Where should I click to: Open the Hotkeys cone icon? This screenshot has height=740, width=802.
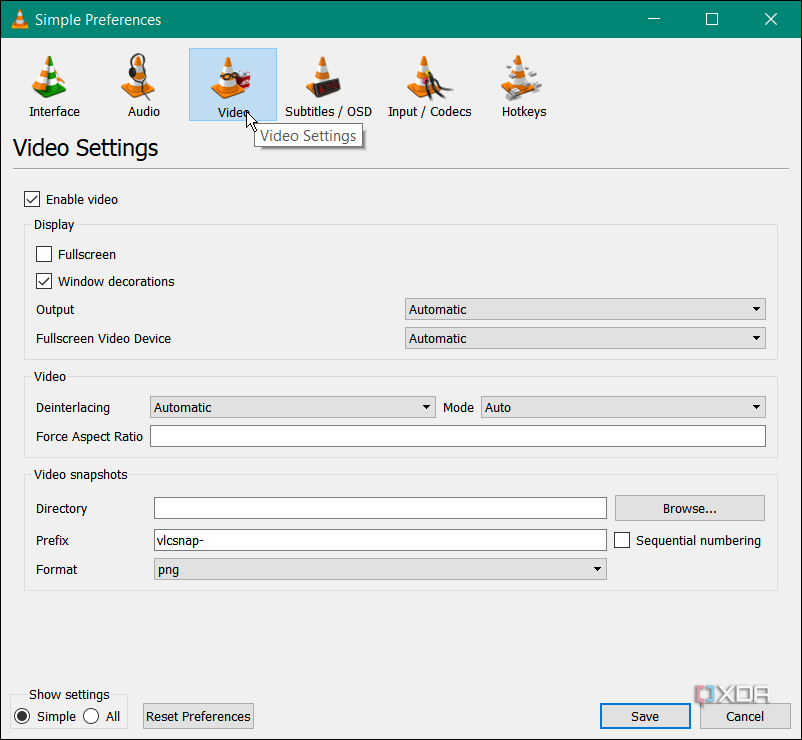click(x=521, y=77)
